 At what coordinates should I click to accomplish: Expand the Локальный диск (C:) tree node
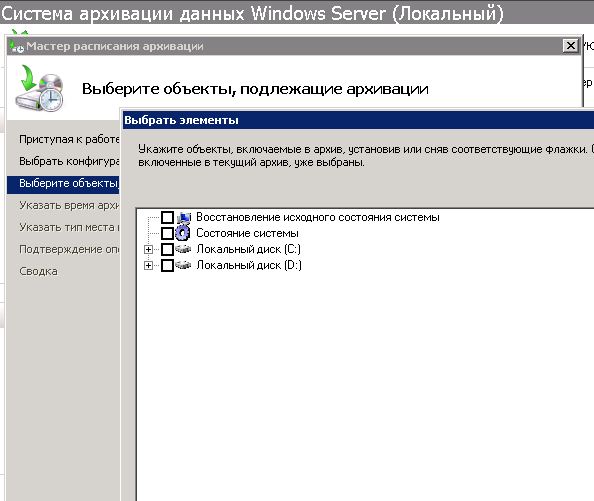click(x=148, y=250)
